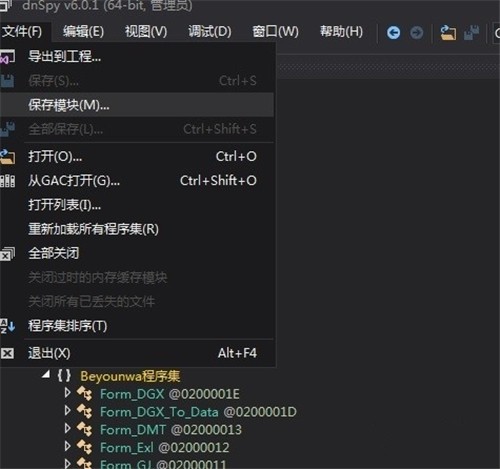Select 重新加载所有程序集(R) entry
Screen dimensions: 500x469
(137, 229)
